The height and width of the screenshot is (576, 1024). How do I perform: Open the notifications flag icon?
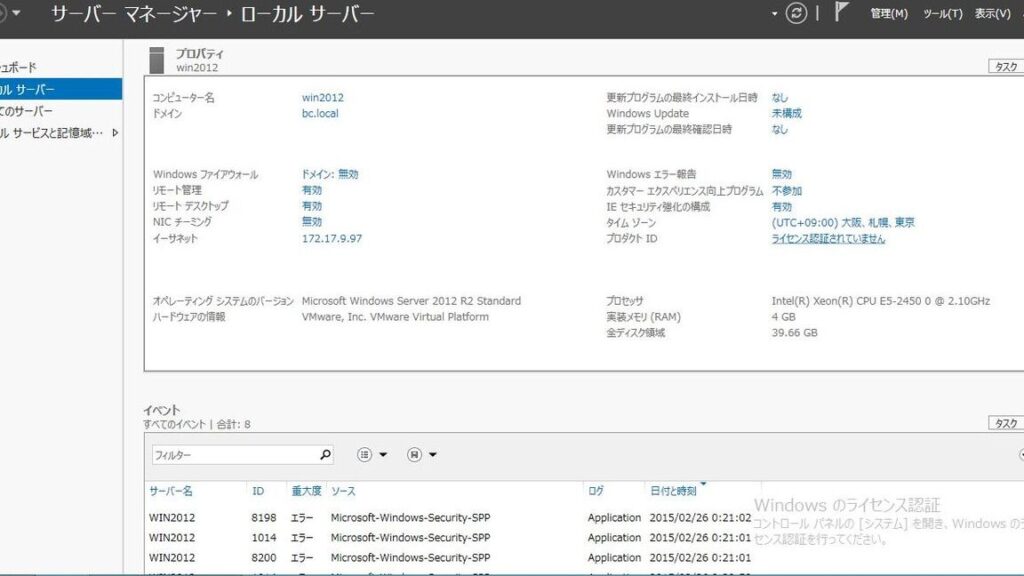coord(841,12)
